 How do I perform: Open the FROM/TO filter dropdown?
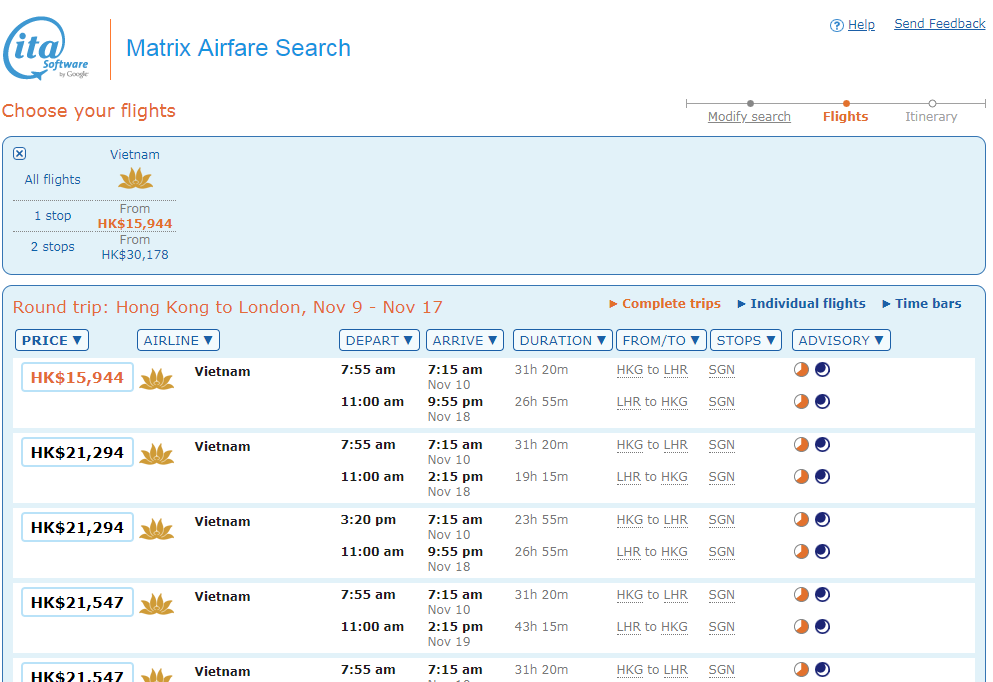tap(662, 340)
